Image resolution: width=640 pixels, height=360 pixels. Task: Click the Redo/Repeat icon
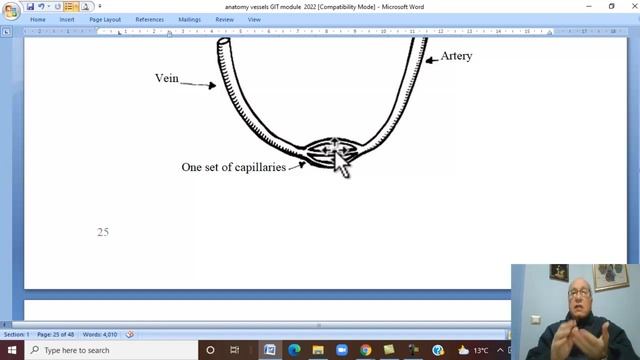click(57, 7)
